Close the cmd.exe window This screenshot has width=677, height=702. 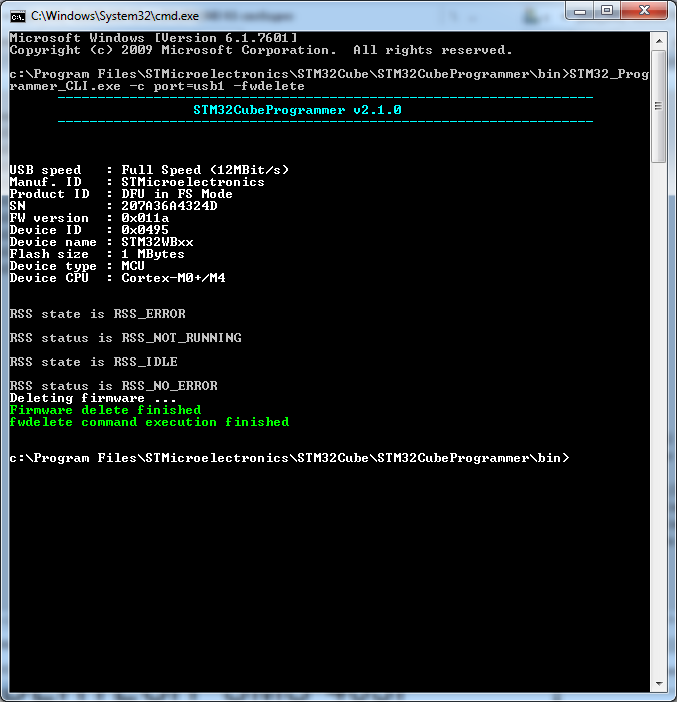coord(644,11)
